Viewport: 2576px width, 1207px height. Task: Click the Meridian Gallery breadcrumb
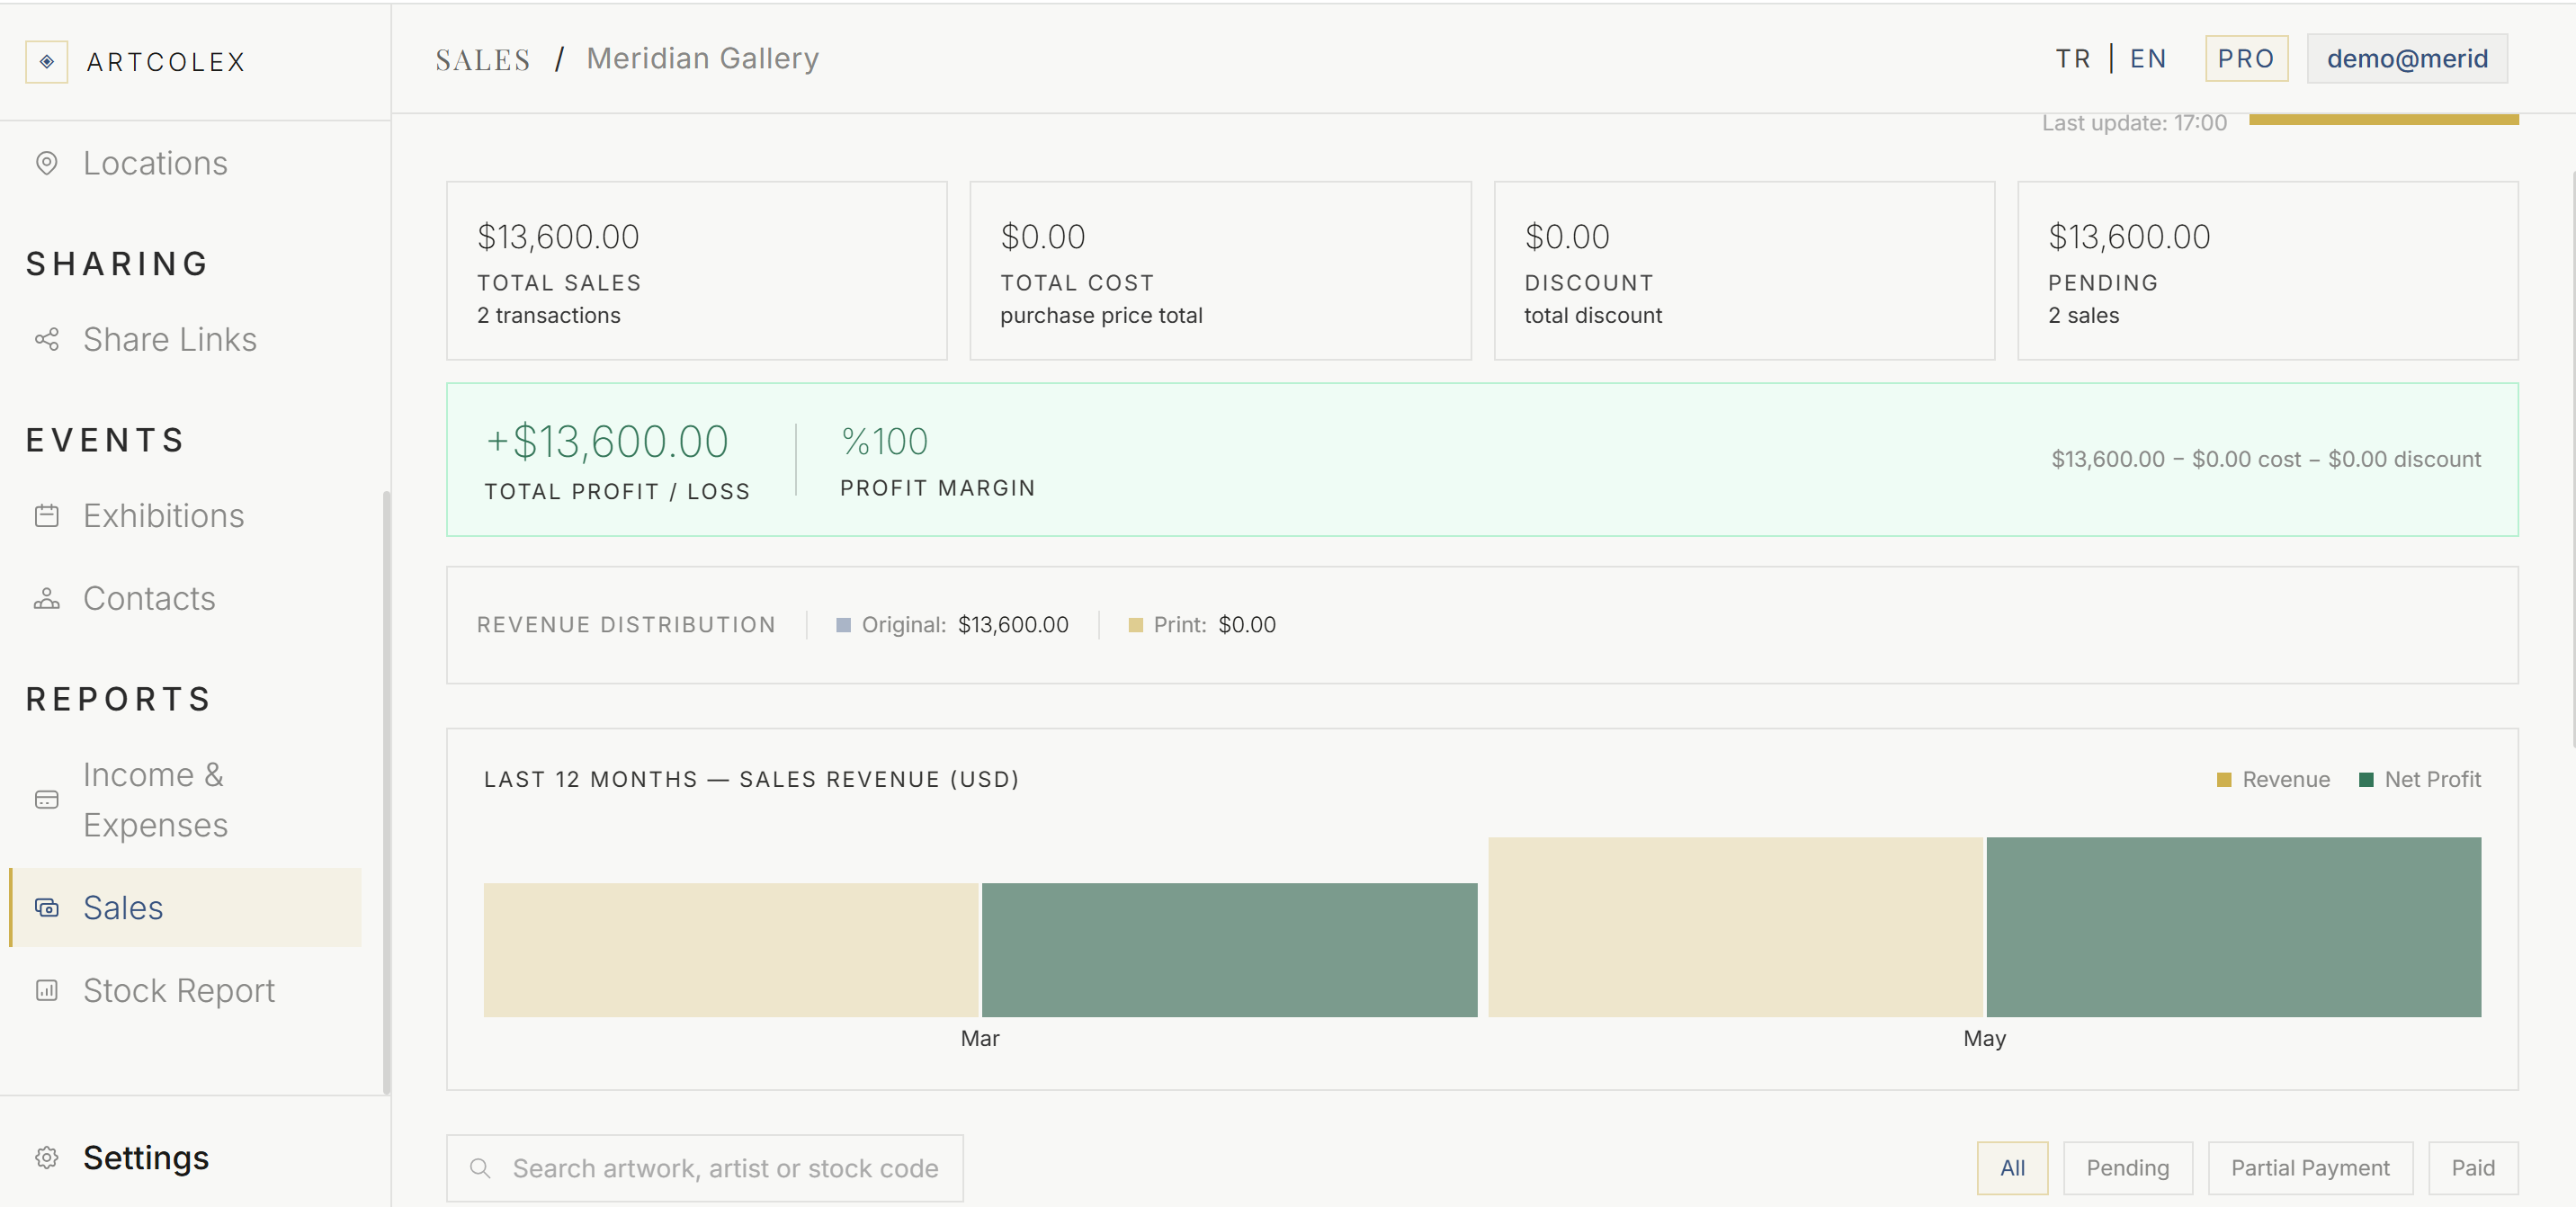pyautogui.click(x=702, y=59)
